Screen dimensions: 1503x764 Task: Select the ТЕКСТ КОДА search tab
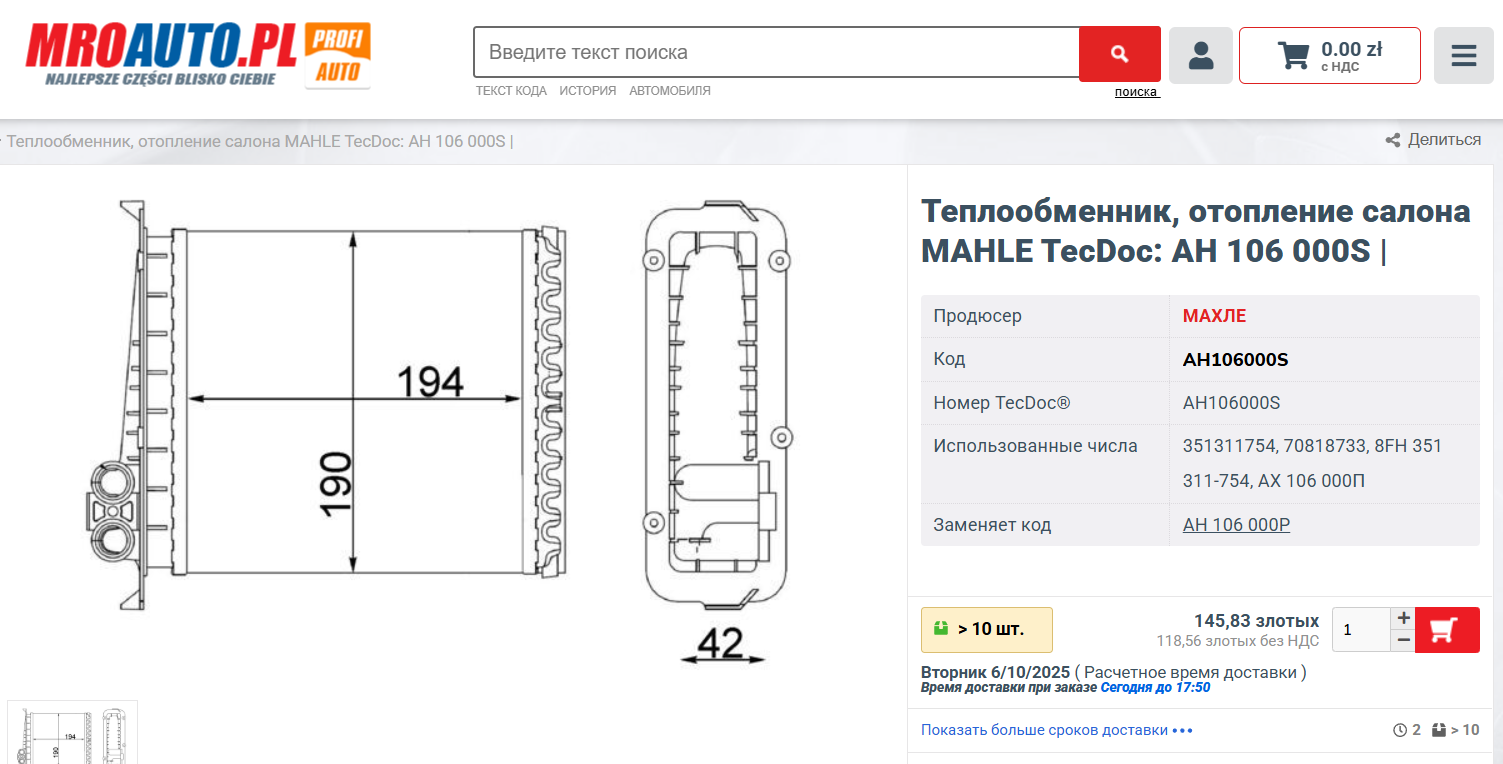pos(511,91)
